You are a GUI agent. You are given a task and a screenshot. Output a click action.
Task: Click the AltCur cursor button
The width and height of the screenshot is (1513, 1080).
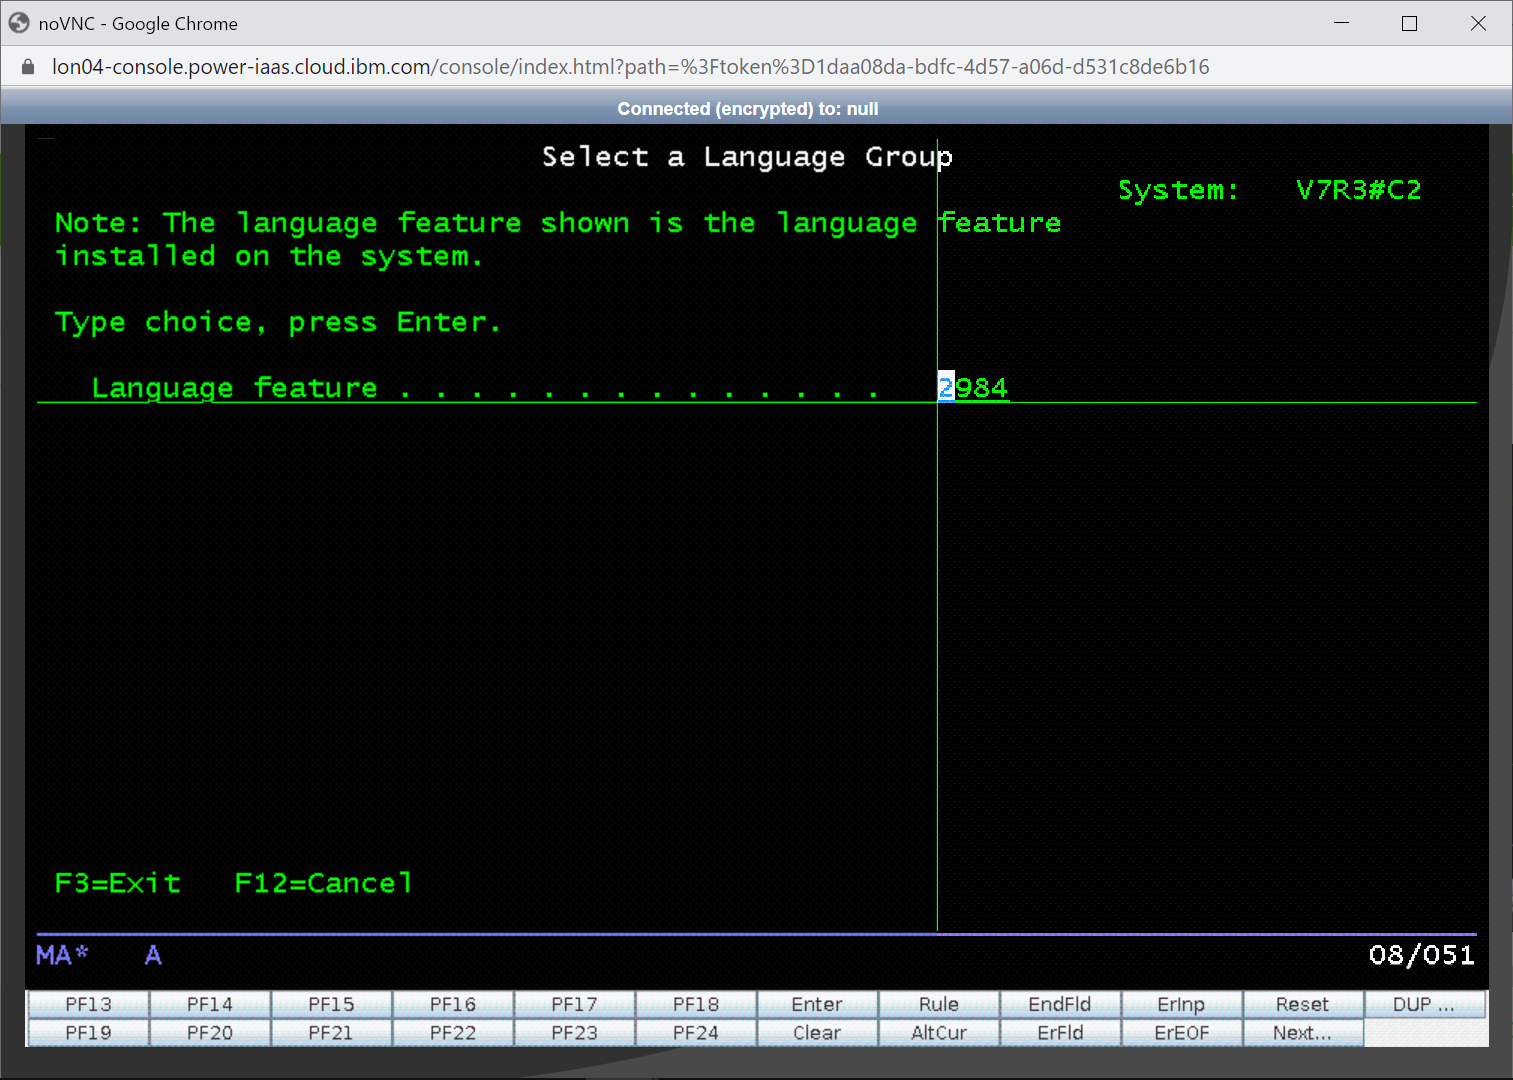click(939, 1033)
